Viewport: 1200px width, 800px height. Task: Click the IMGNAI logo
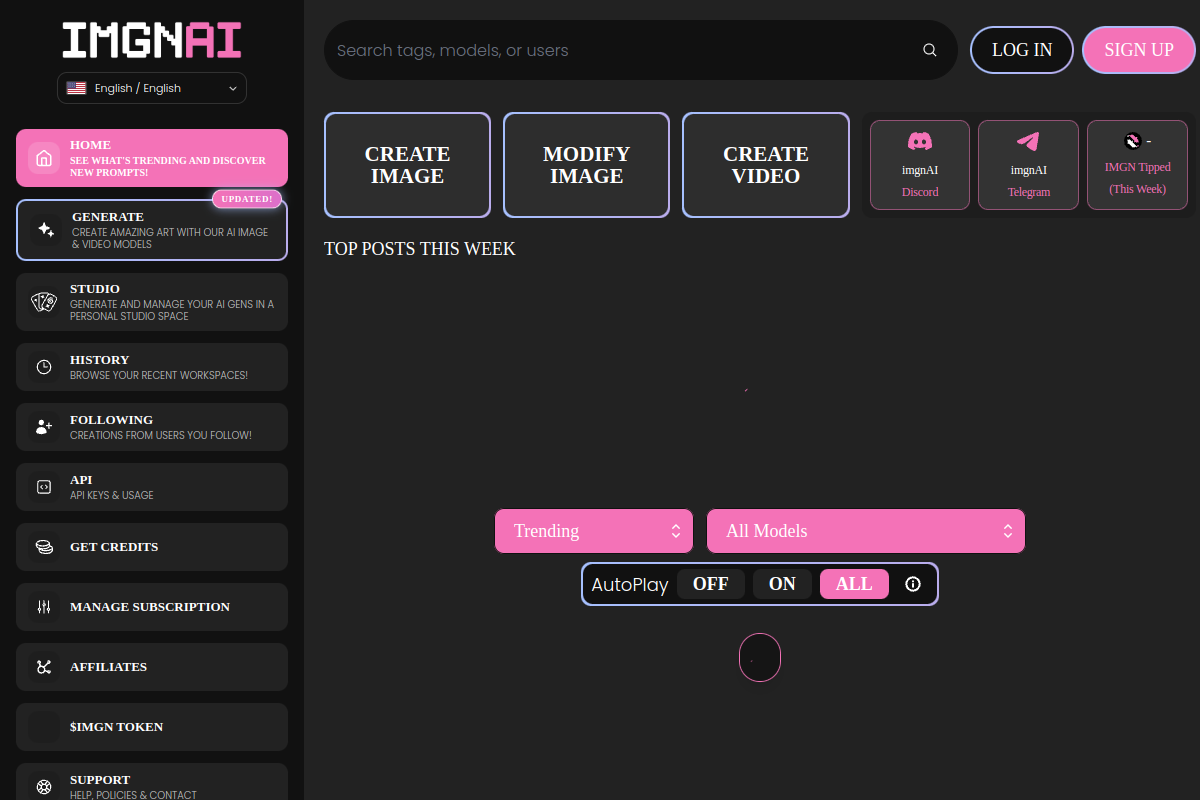152,40
